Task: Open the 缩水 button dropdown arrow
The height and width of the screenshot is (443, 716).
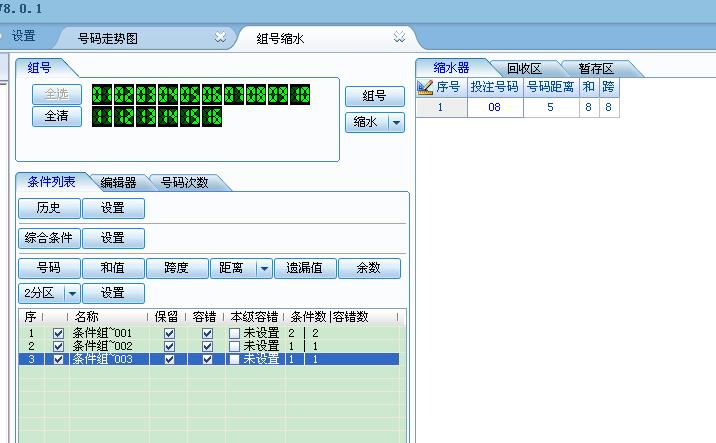Action: (396, 122)
